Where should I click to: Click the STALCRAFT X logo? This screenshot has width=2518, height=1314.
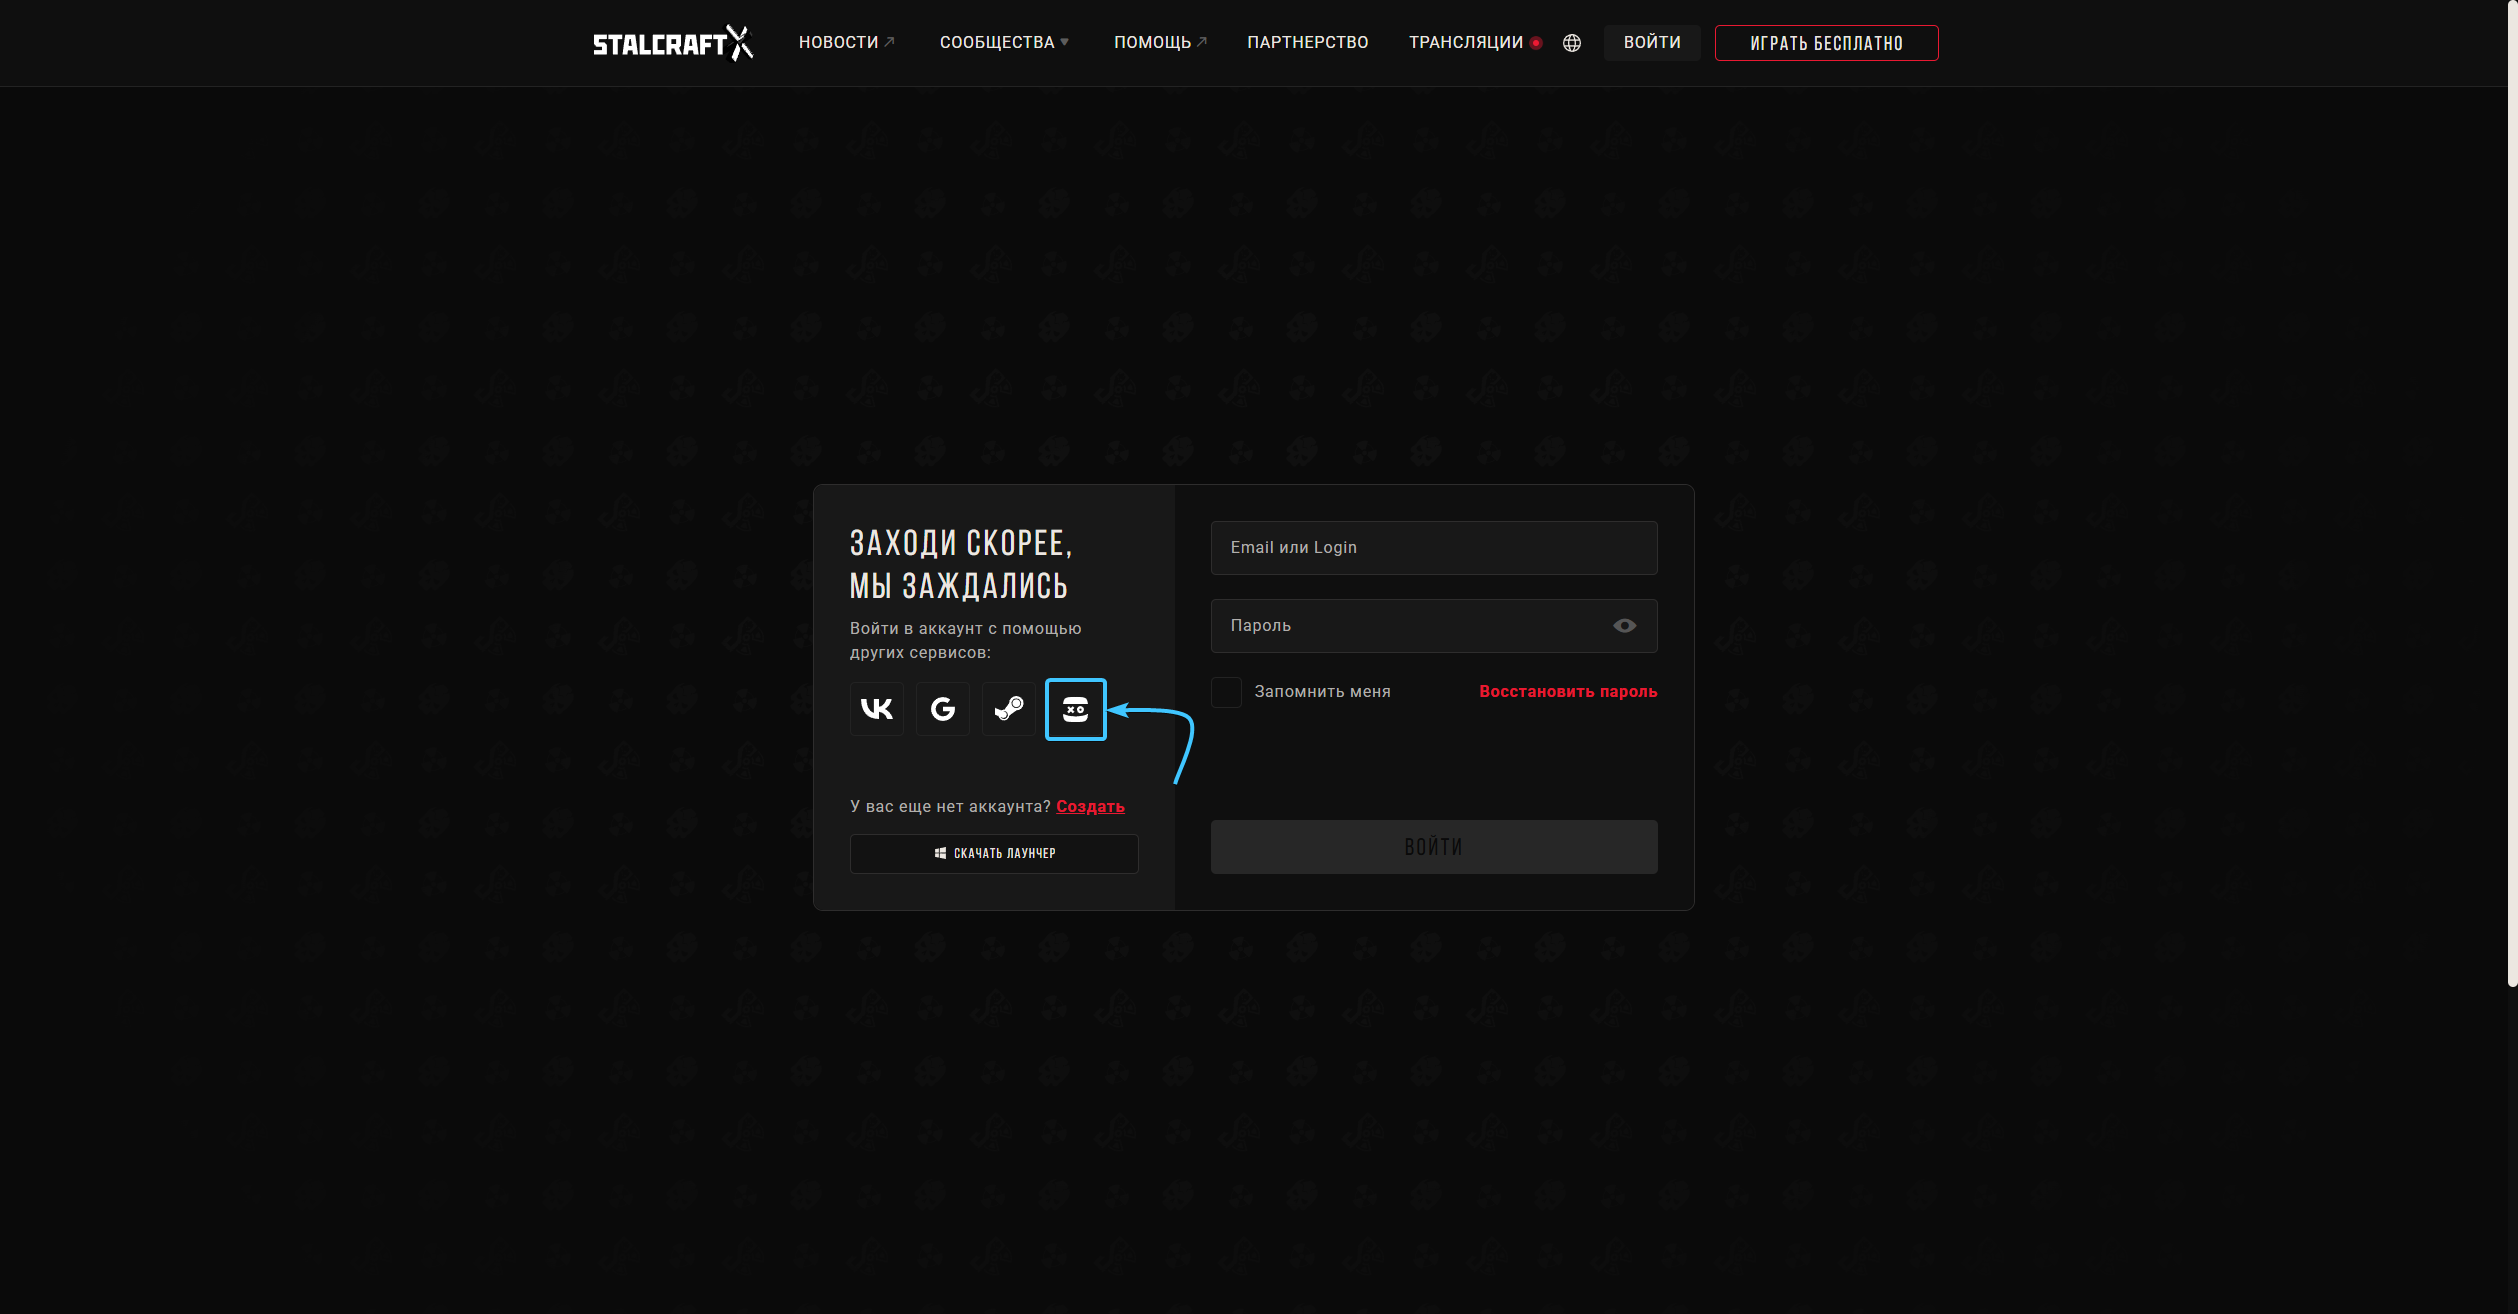tap(673, 43)
